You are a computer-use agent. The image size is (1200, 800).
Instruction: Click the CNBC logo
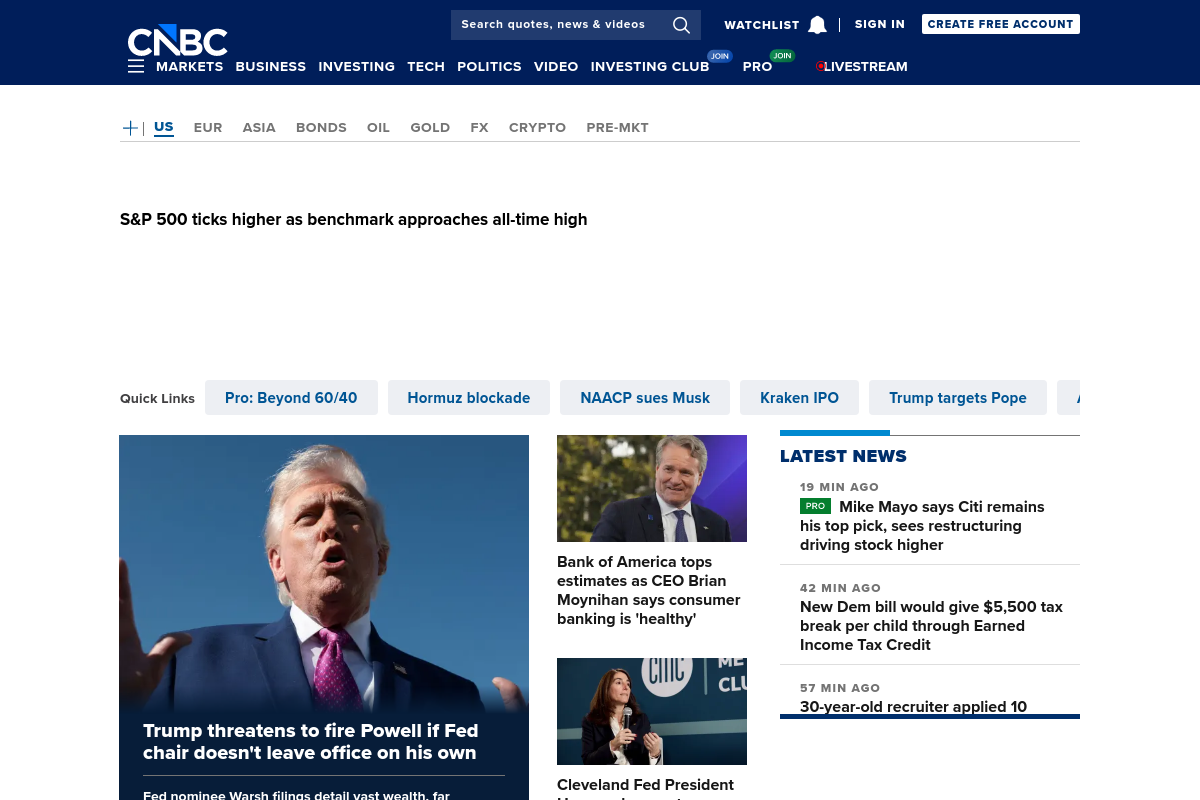coord(177,40)
